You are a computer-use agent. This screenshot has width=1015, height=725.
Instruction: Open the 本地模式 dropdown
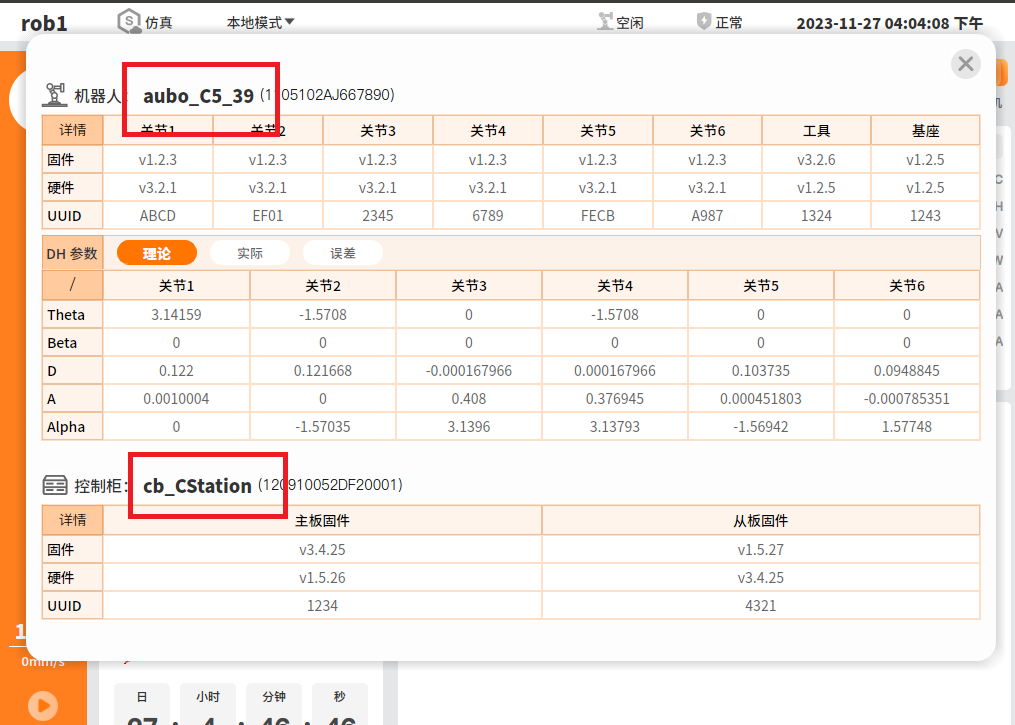tap(261, 23)
